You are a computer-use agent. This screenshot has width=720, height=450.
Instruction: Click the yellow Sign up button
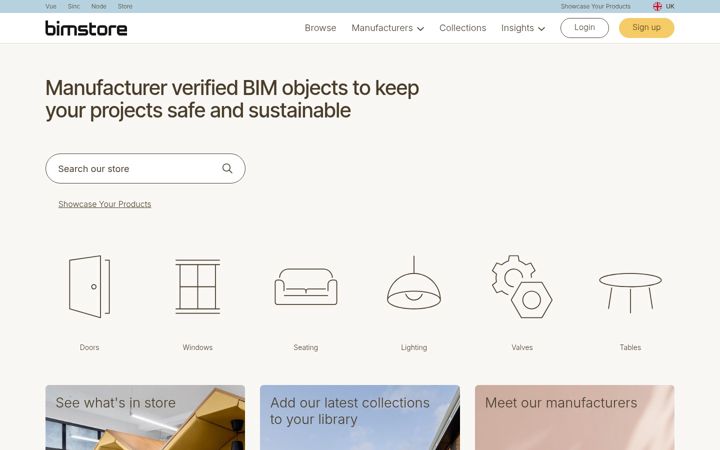647,28
